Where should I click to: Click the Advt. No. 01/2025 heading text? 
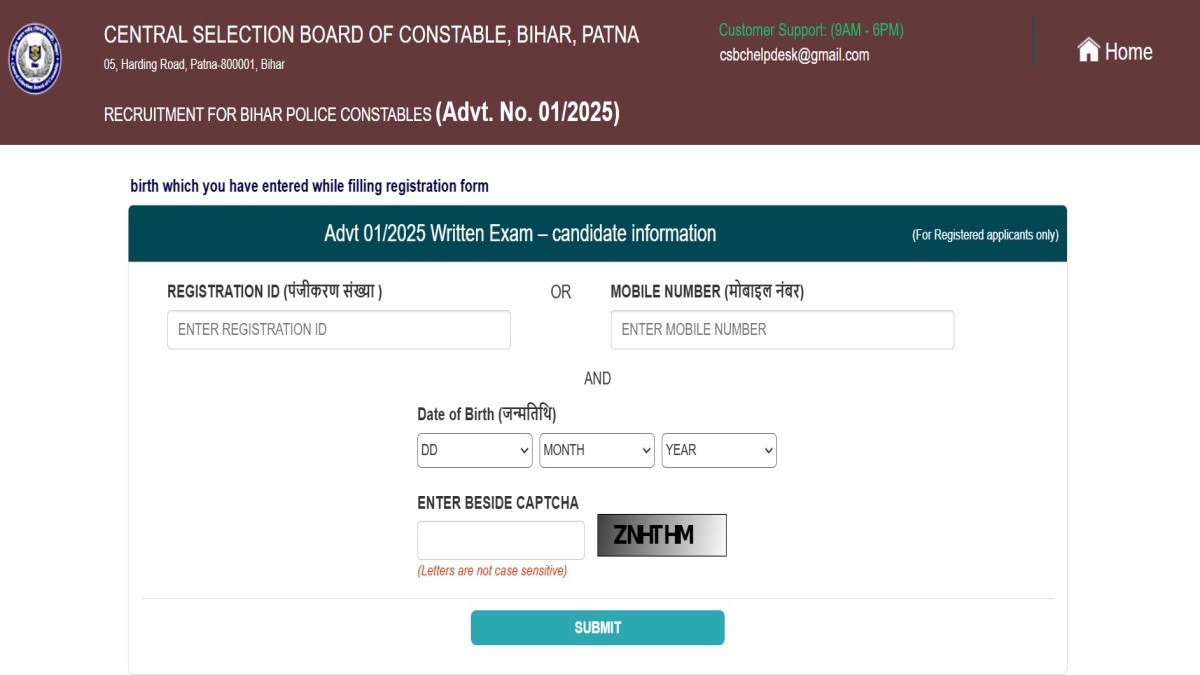click(527, 113)
